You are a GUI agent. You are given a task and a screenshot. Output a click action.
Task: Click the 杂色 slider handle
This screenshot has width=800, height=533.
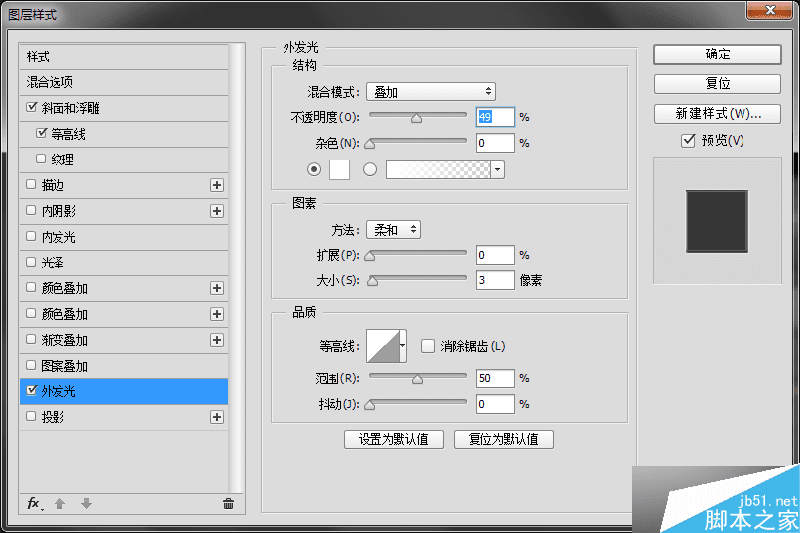click(370, 144)
